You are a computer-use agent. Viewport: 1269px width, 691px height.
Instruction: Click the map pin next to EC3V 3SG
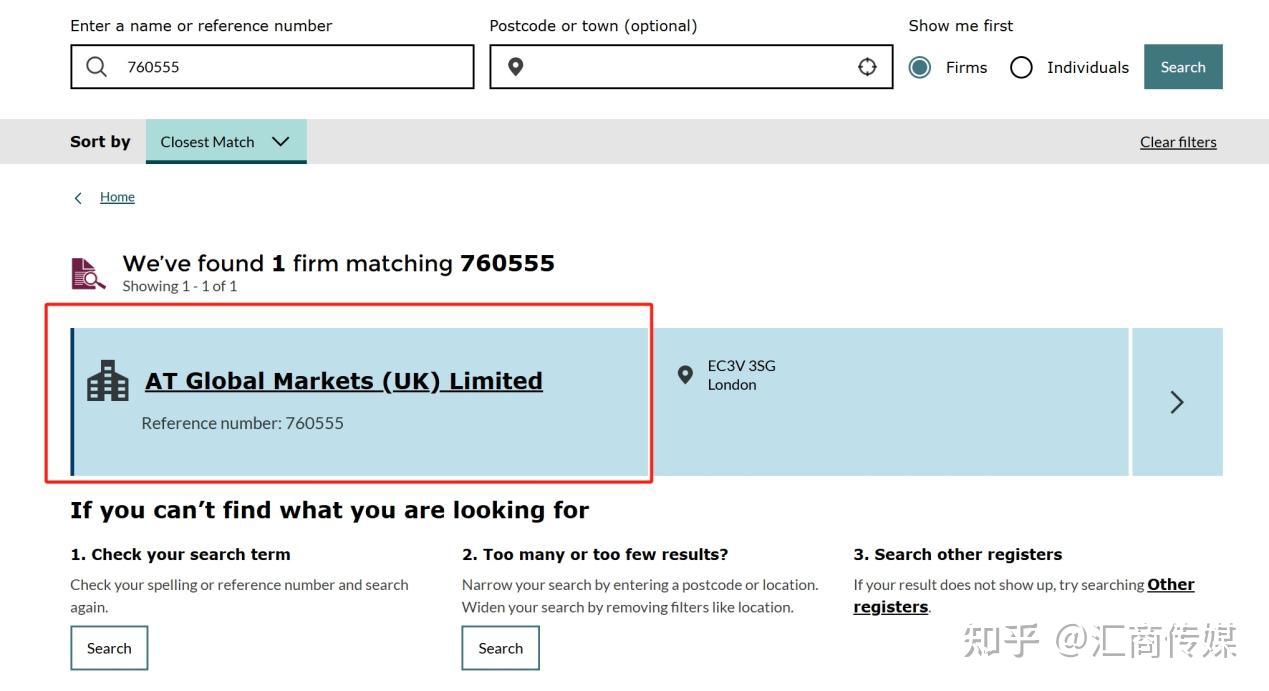685,375
